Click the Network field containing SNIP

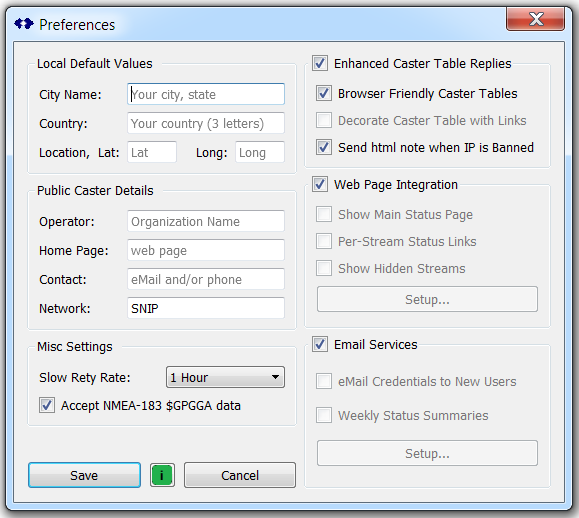point(206,308)
